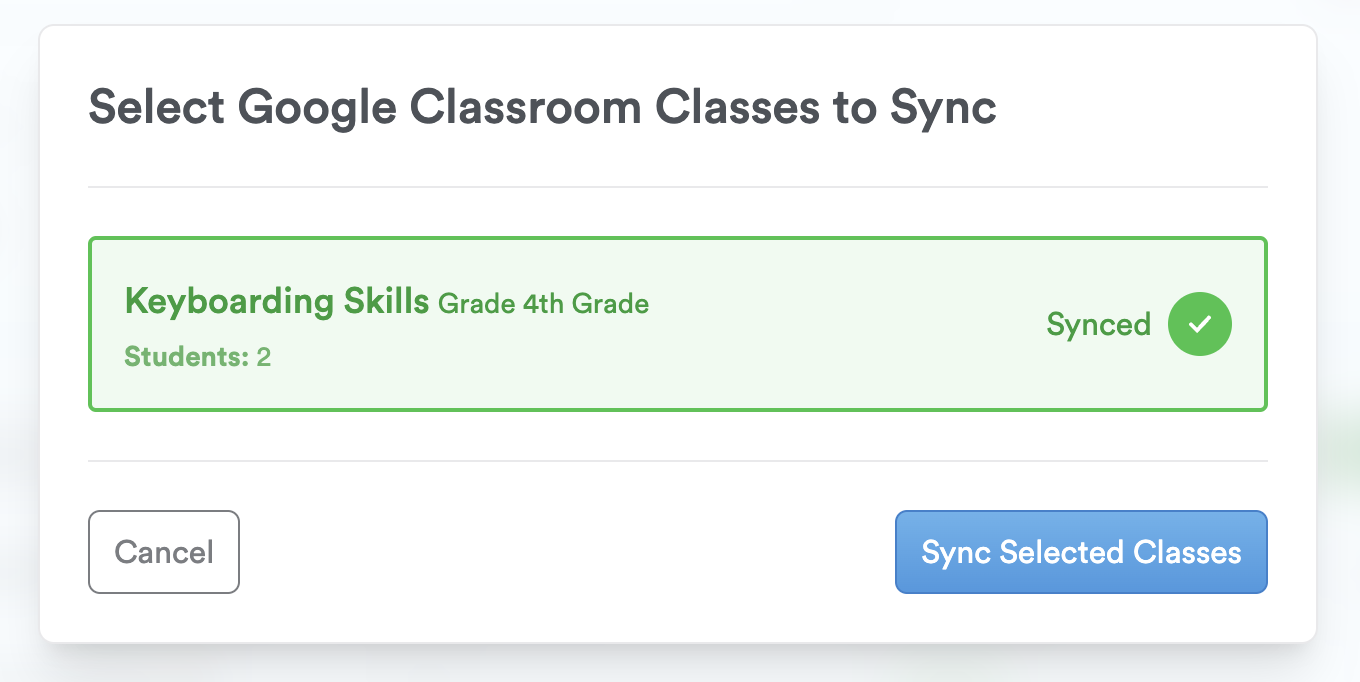Click the green-bordered class row
This screenshot has width=1360, height=682.
[x=677, y=324]
